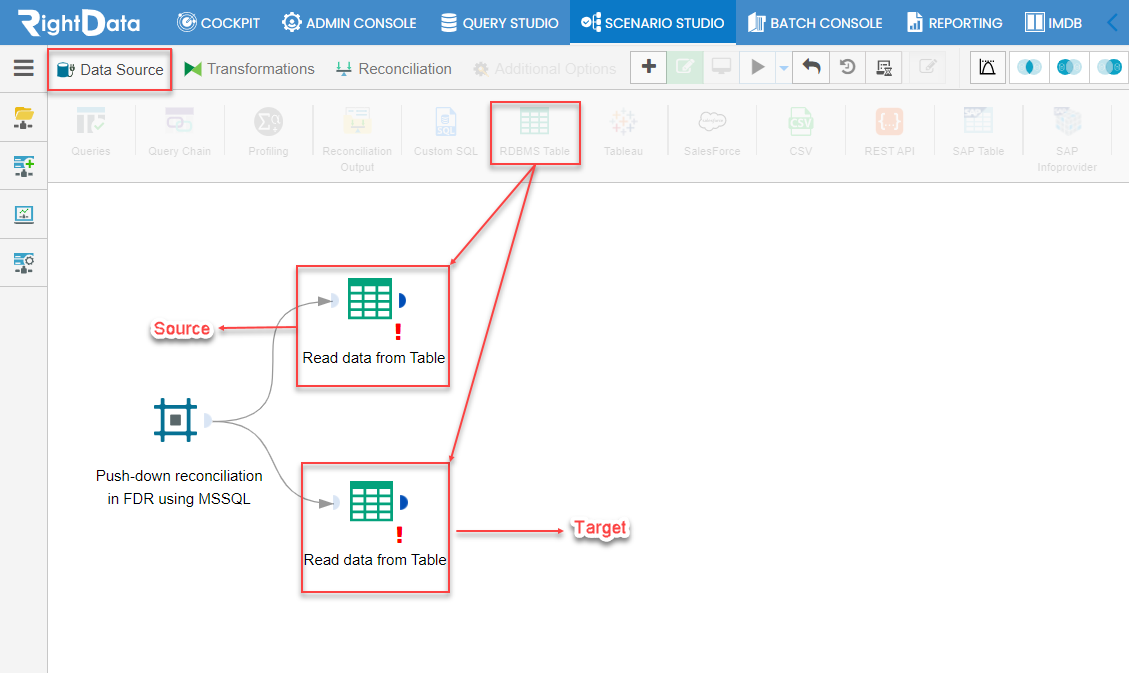Select the SAP Infoprovider tool
This screenshot has width=1129, height=673.
click(x=1067, y=140)
